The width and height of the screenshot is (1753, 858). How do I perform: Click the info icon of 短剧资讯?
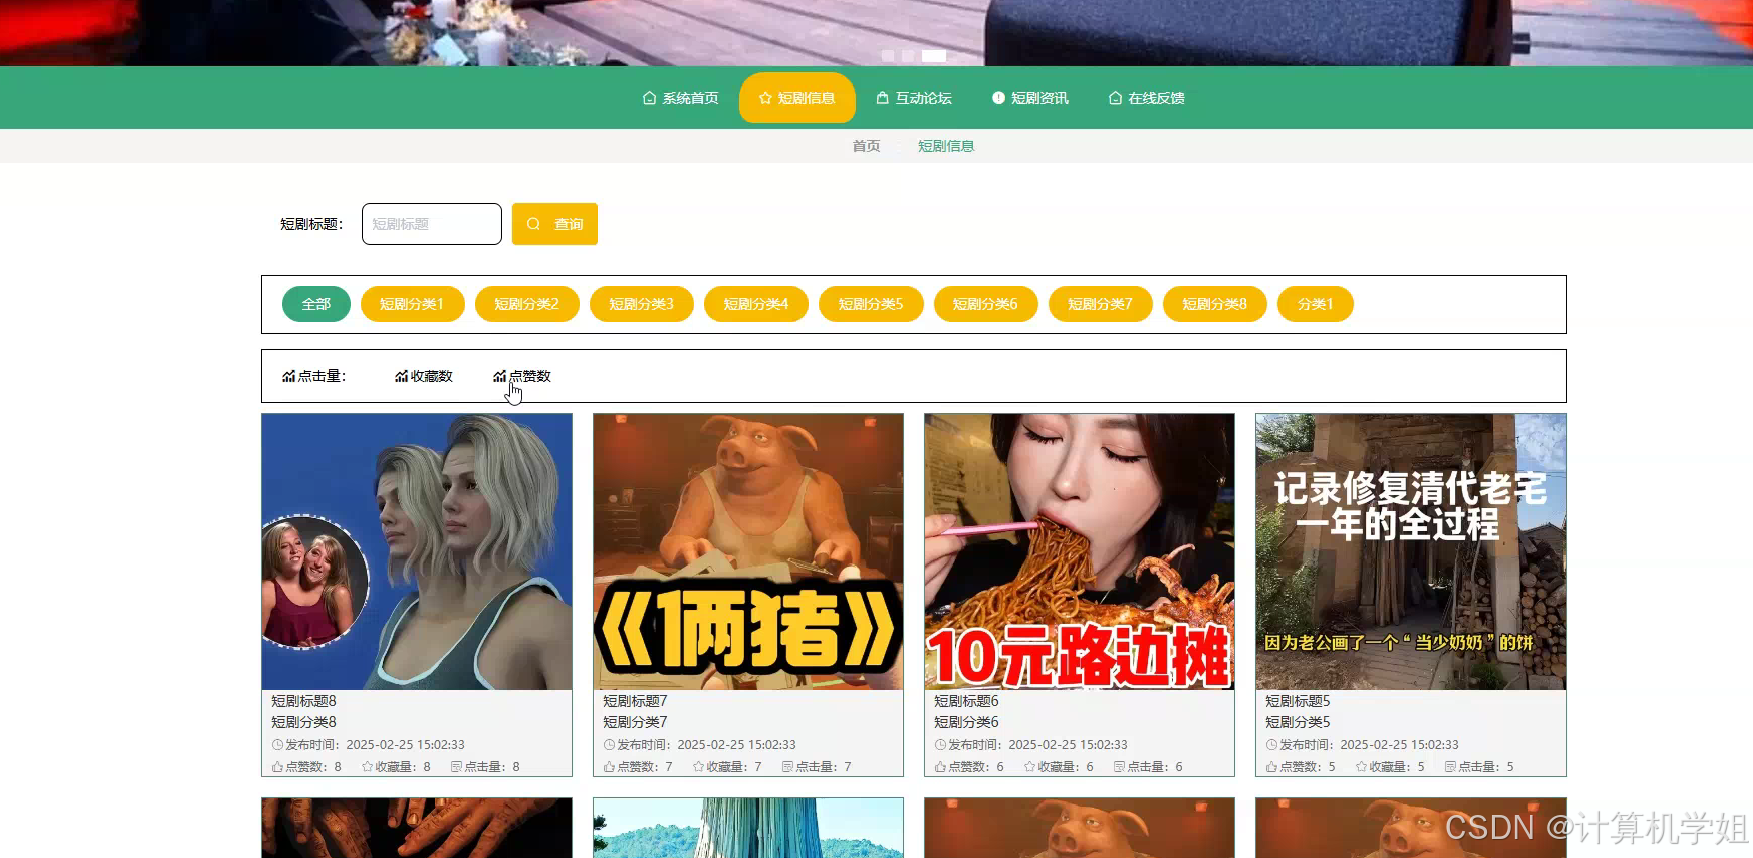point(998,98)
